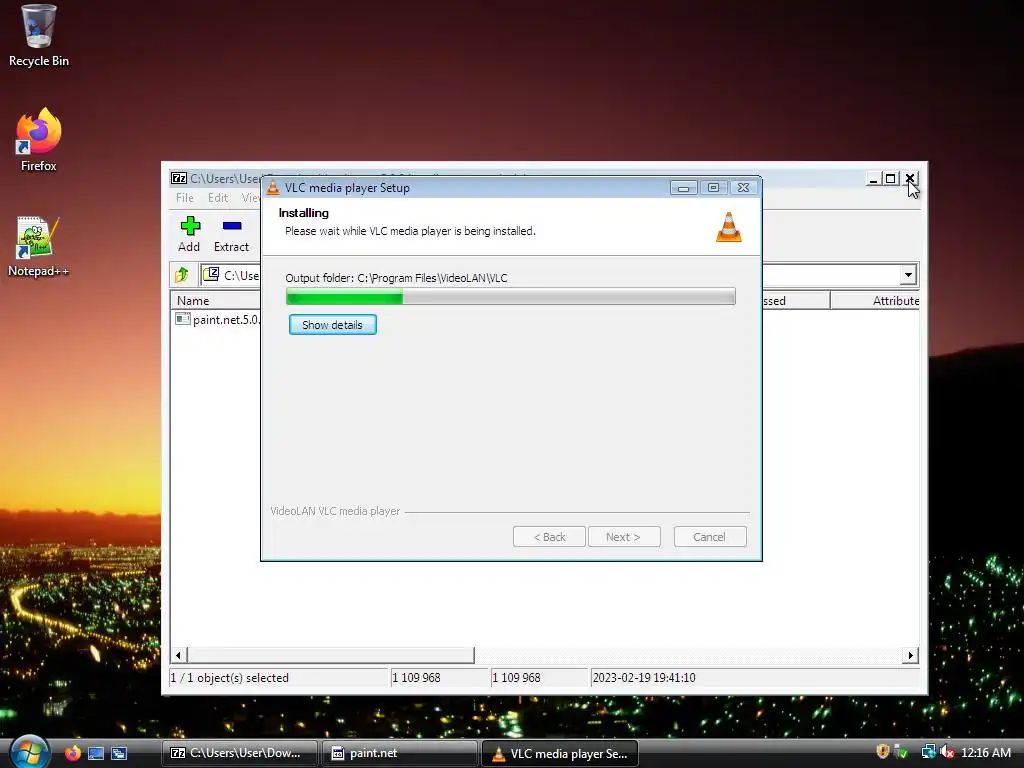Switch to VLC media player Setup taskbar button

[560, 753]
